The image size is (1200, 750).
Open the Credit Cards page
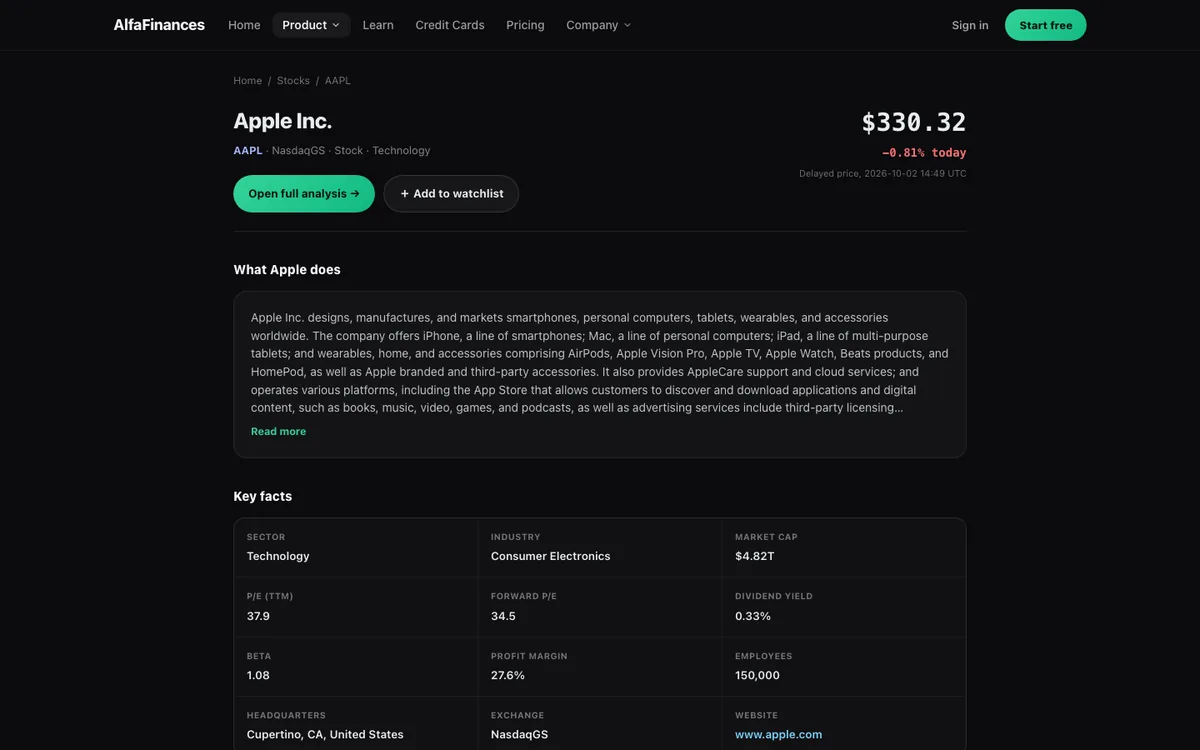[x=450, y=25]
